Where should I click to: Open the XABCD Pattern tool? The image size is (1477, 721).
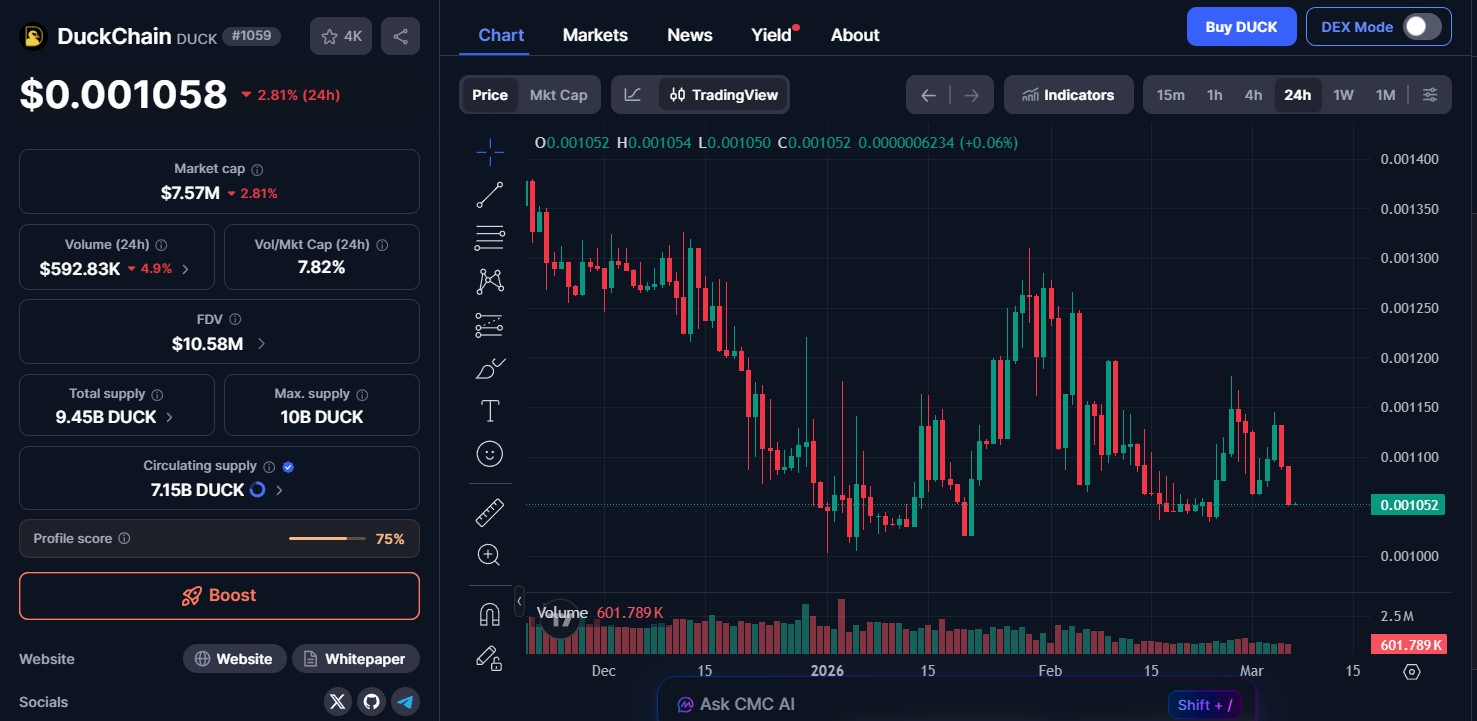click(489, 281)
